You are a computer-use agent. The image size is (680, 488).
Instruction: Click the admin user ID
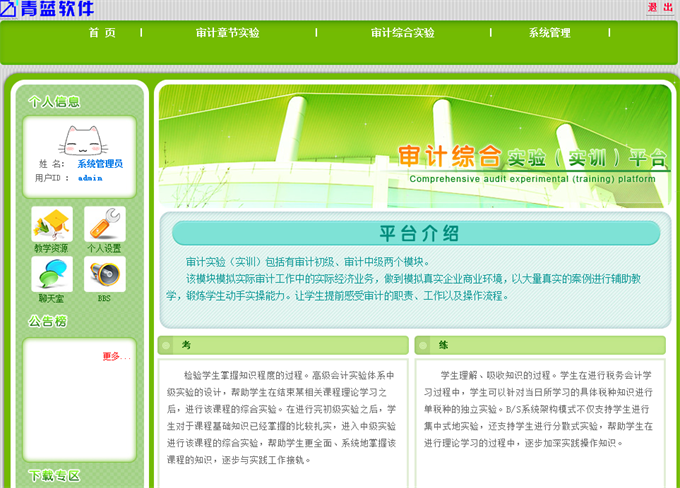90,177
